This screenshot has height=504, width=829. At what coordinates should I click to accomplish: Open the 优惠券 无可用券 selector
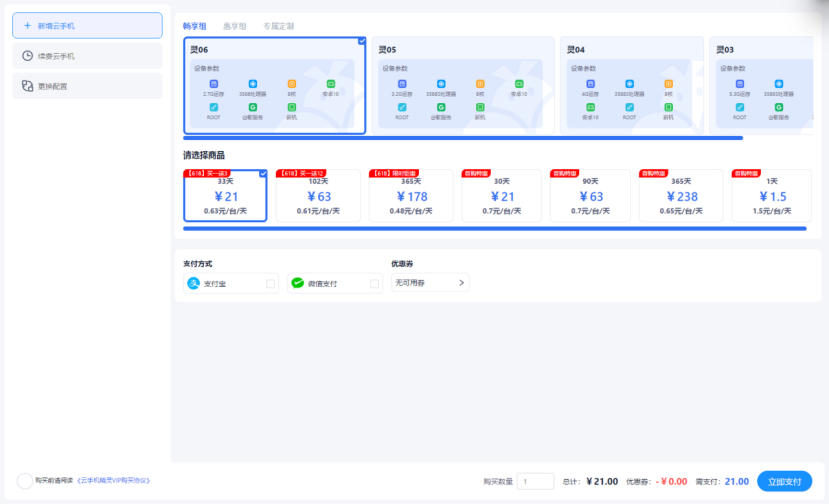(x=429, y=283)
